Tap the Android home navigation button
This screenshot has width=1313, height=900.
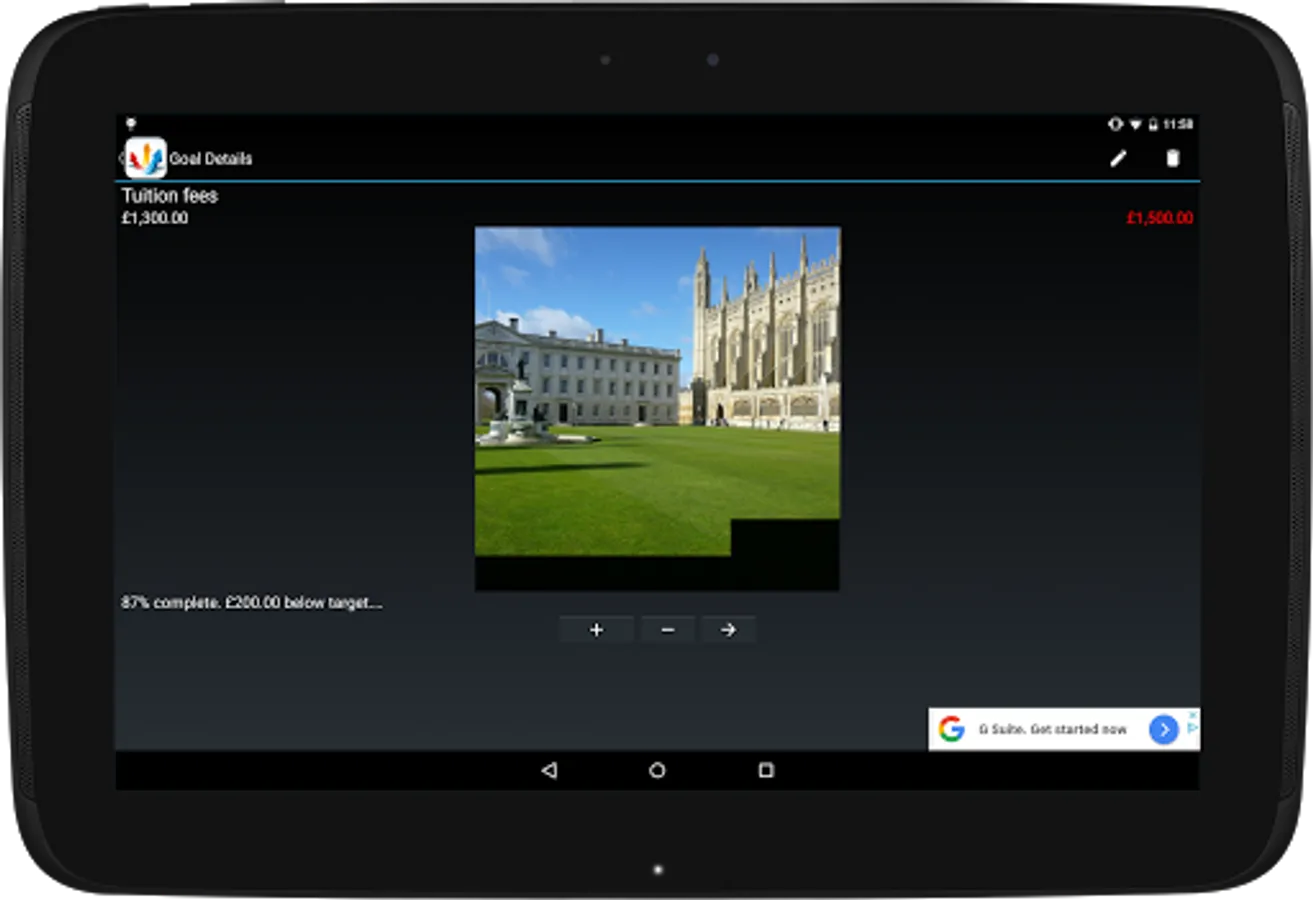657,770
